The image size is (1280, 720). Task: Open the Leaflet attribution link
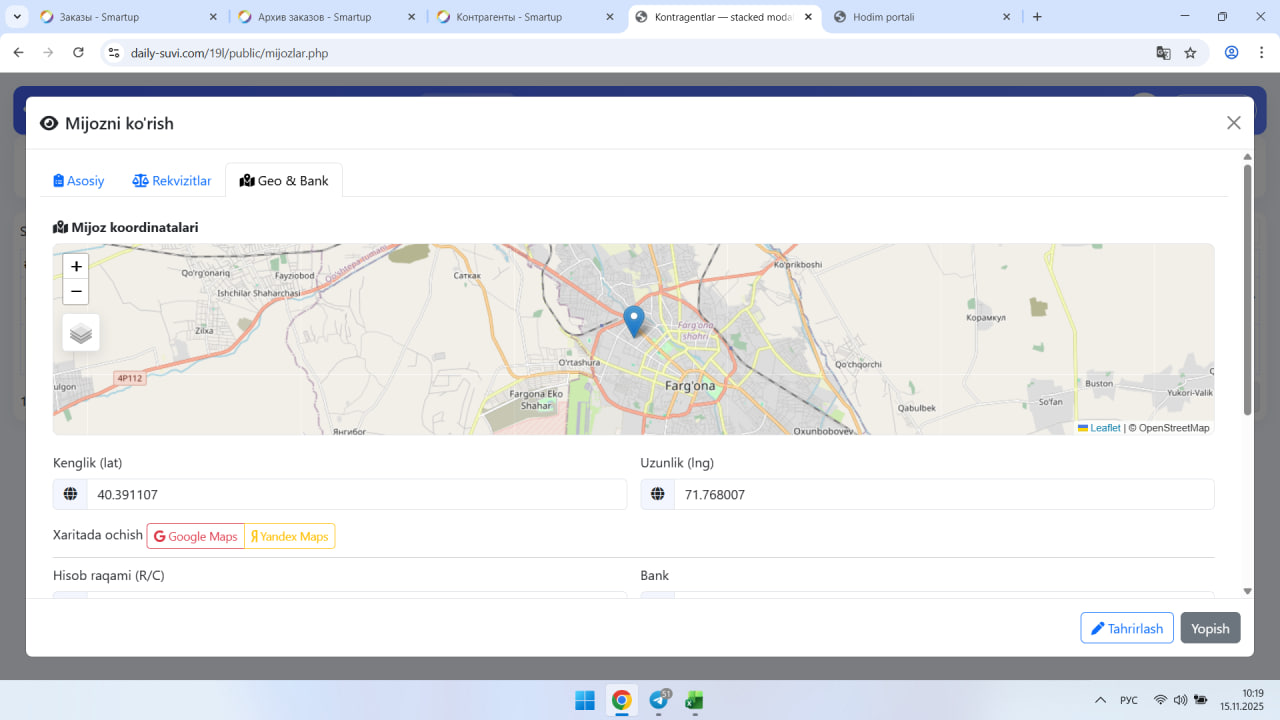tap(1104, 428)
